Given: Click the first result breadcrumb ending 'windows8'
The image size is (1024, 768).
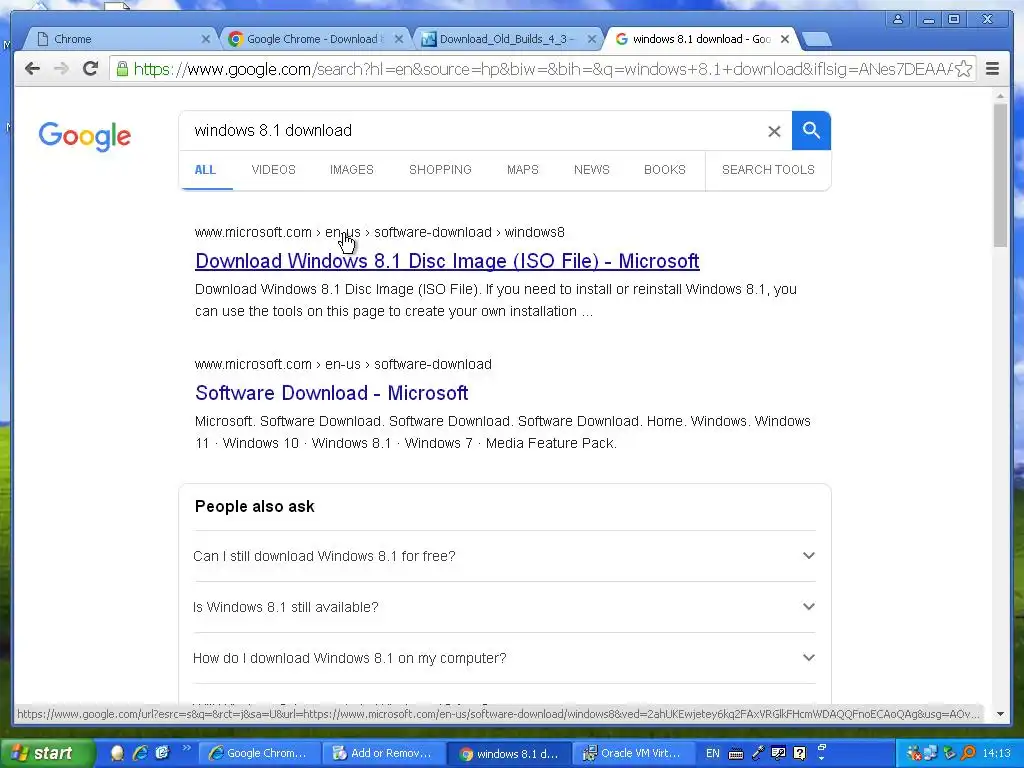Looking at the screenshot, I should (x=379, y=232).
